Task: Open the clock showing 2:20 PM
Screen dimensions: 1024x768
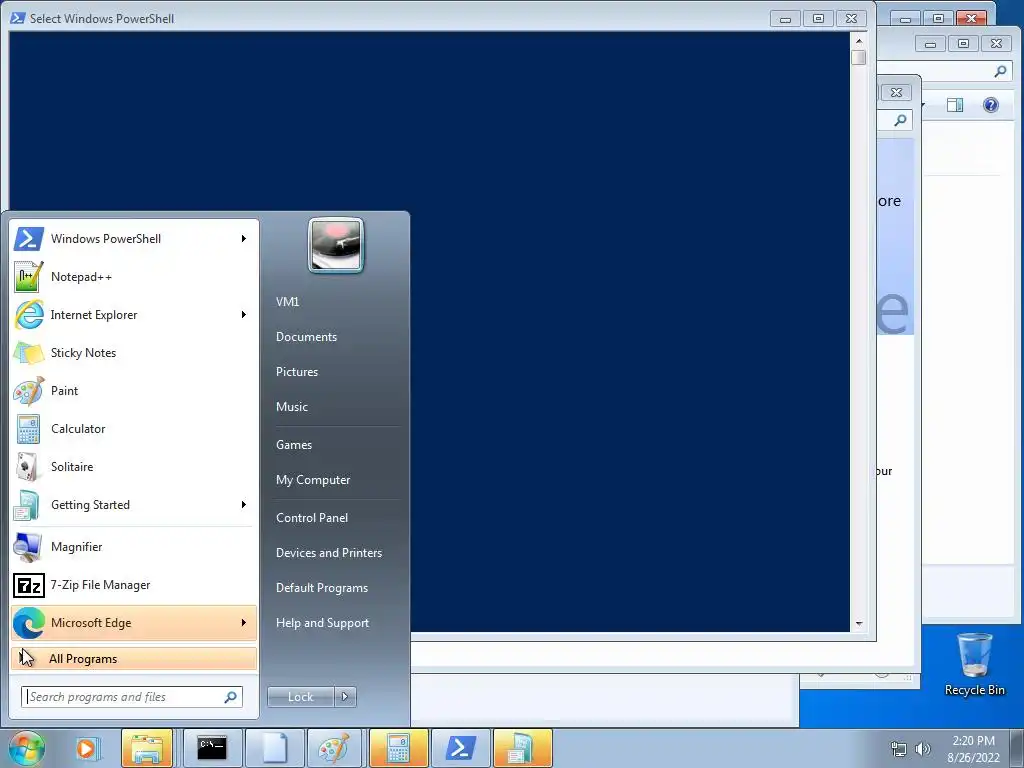Action: click(973, 749)
